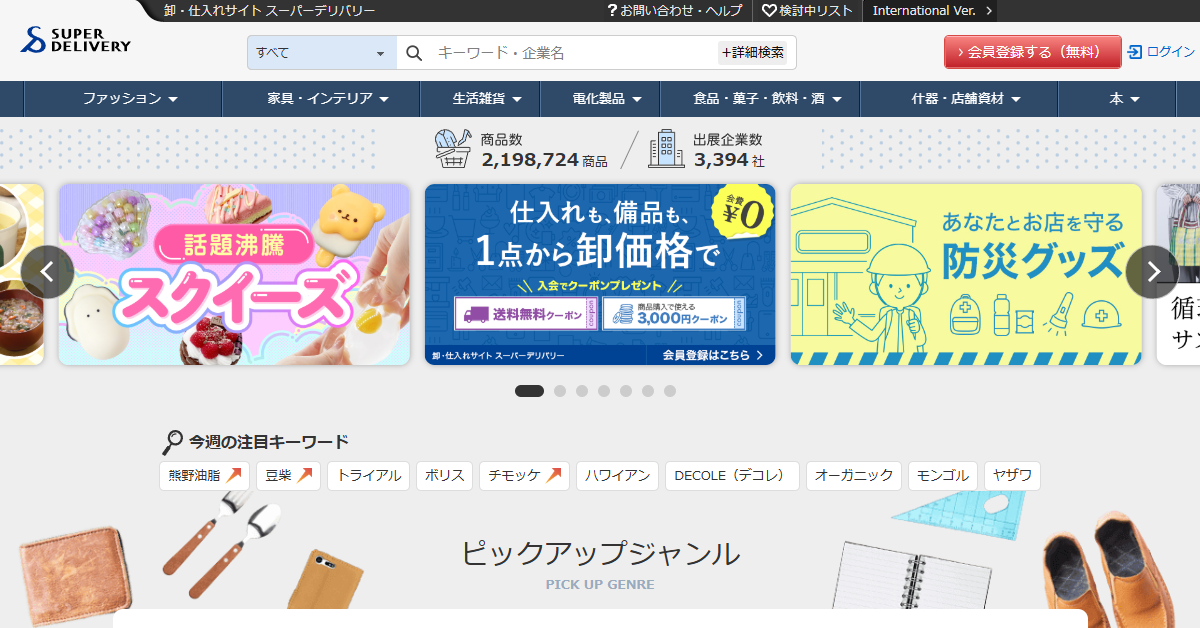Select the second carousel dot
This screenshot has width=1200, height=628.
560,391
